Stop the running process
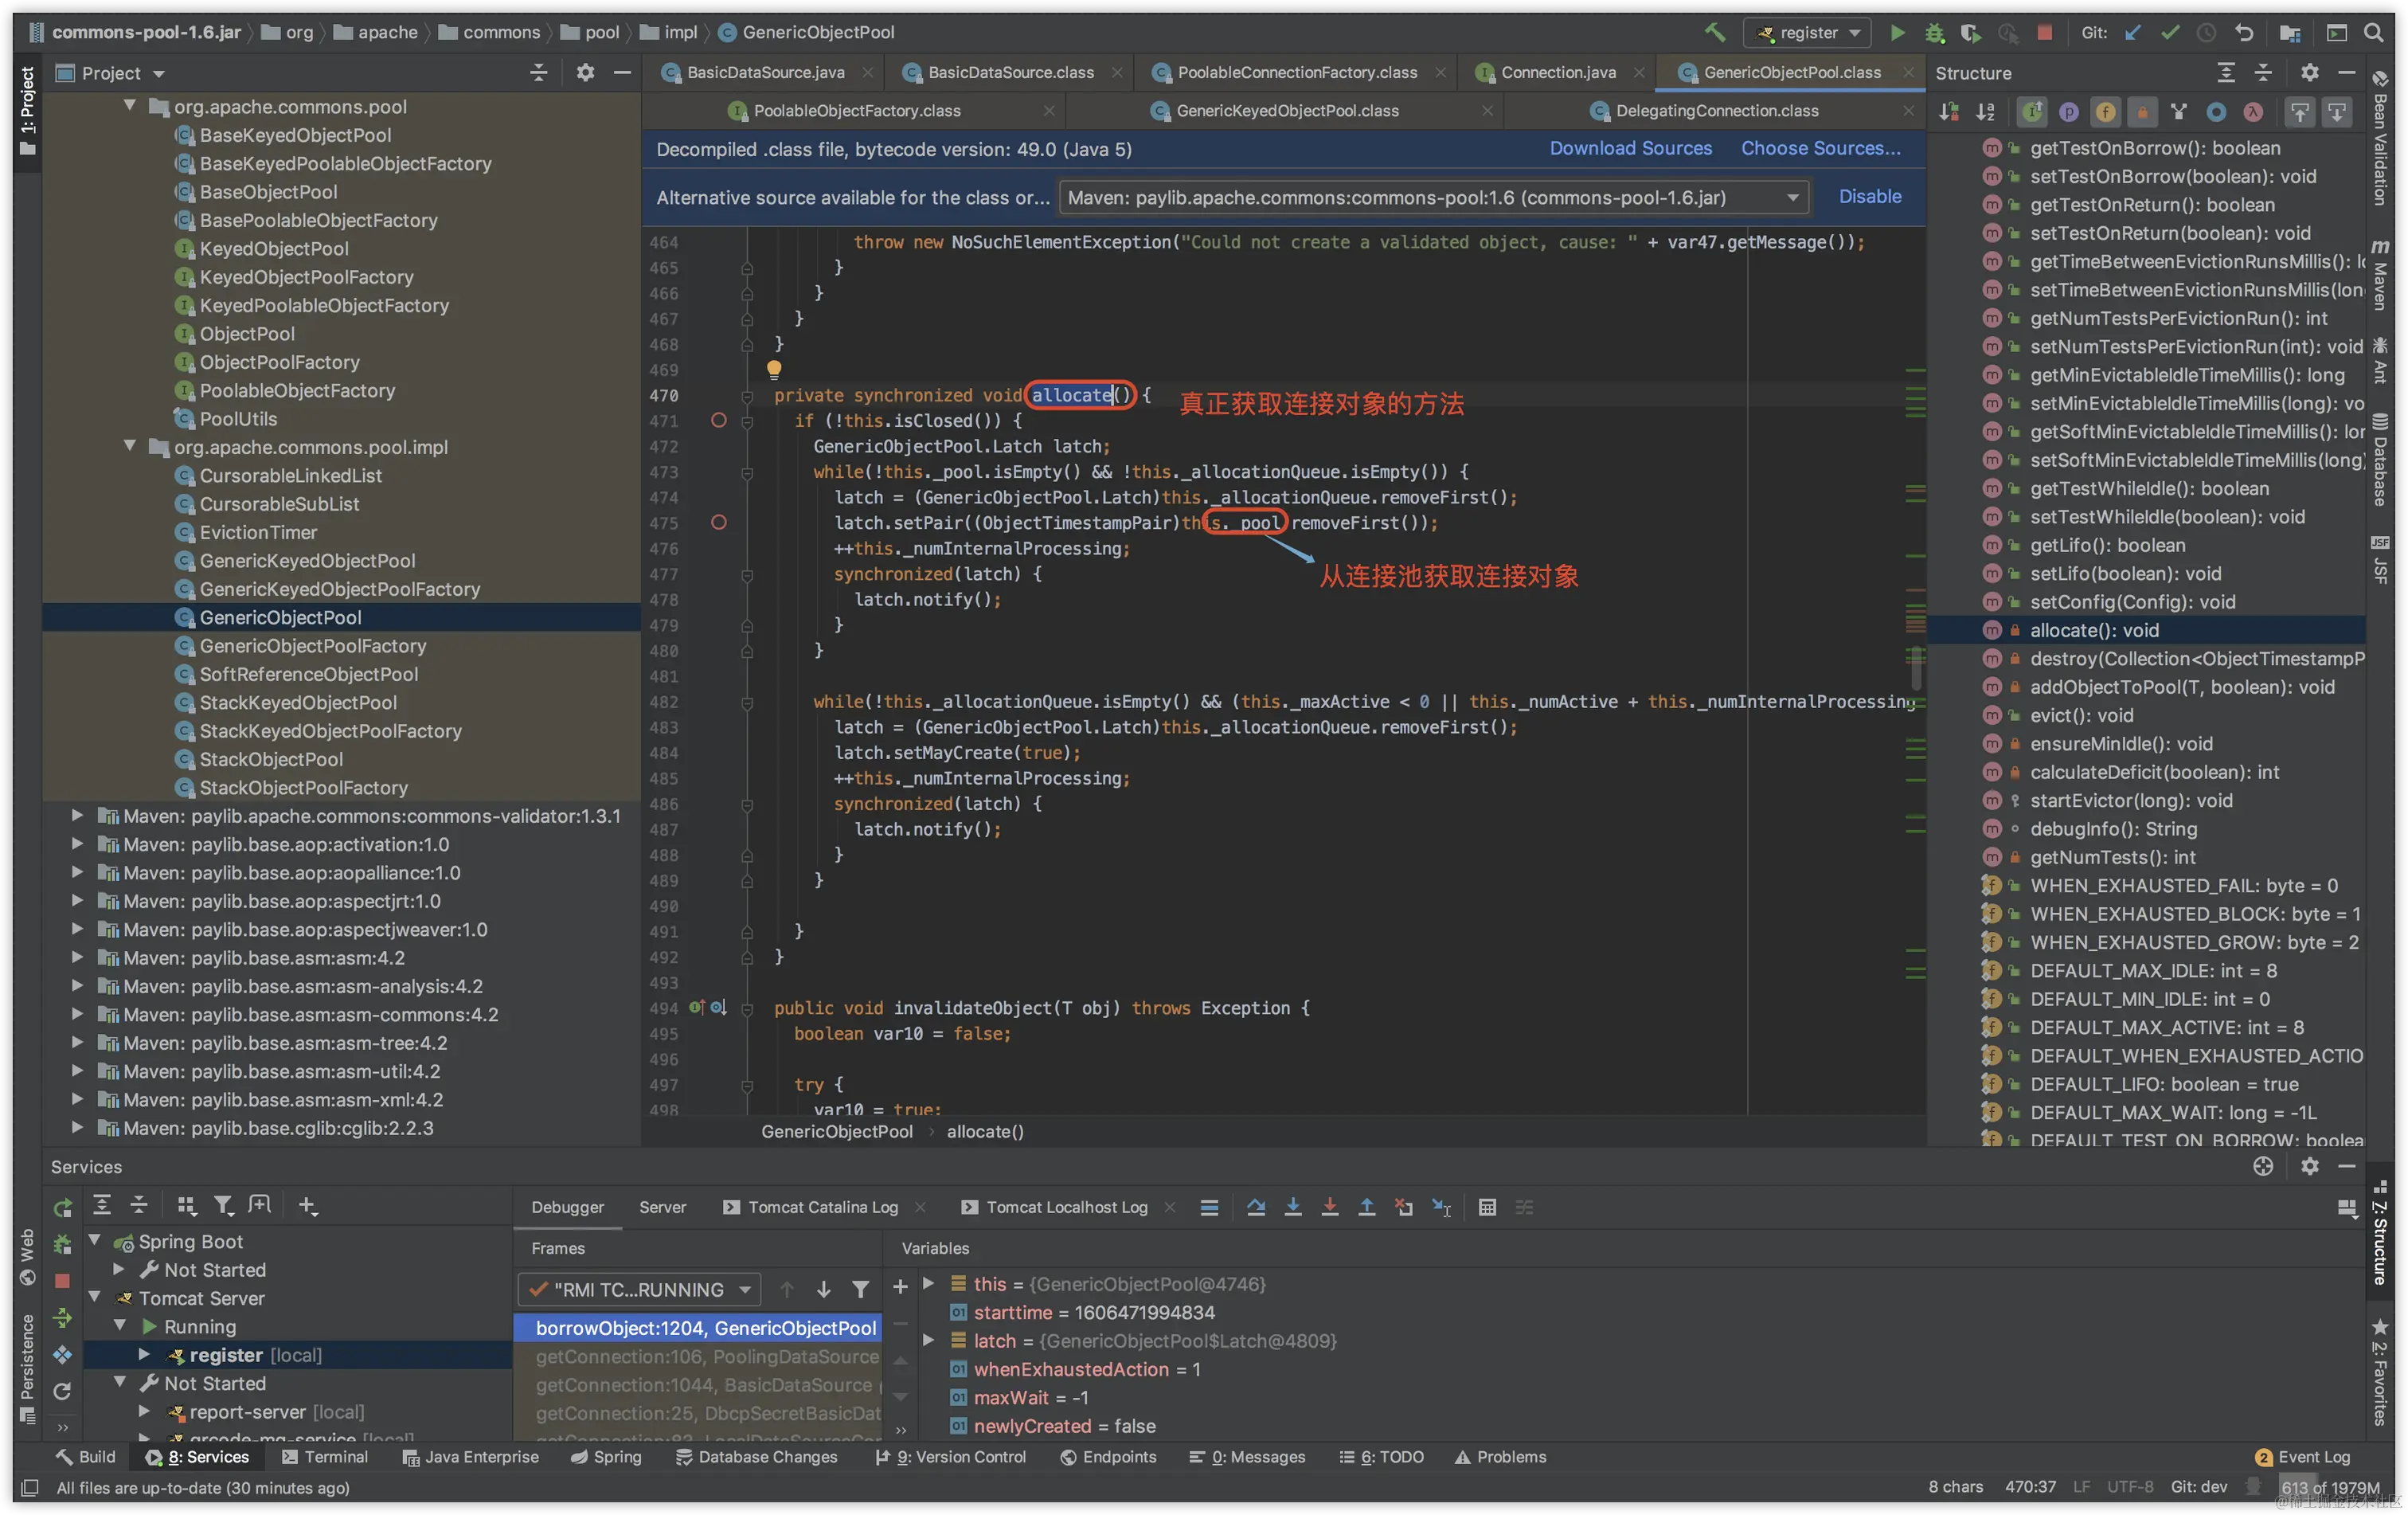Image resolution: width=2408 pixels, height=1515 pixels. click(2044, 33)
